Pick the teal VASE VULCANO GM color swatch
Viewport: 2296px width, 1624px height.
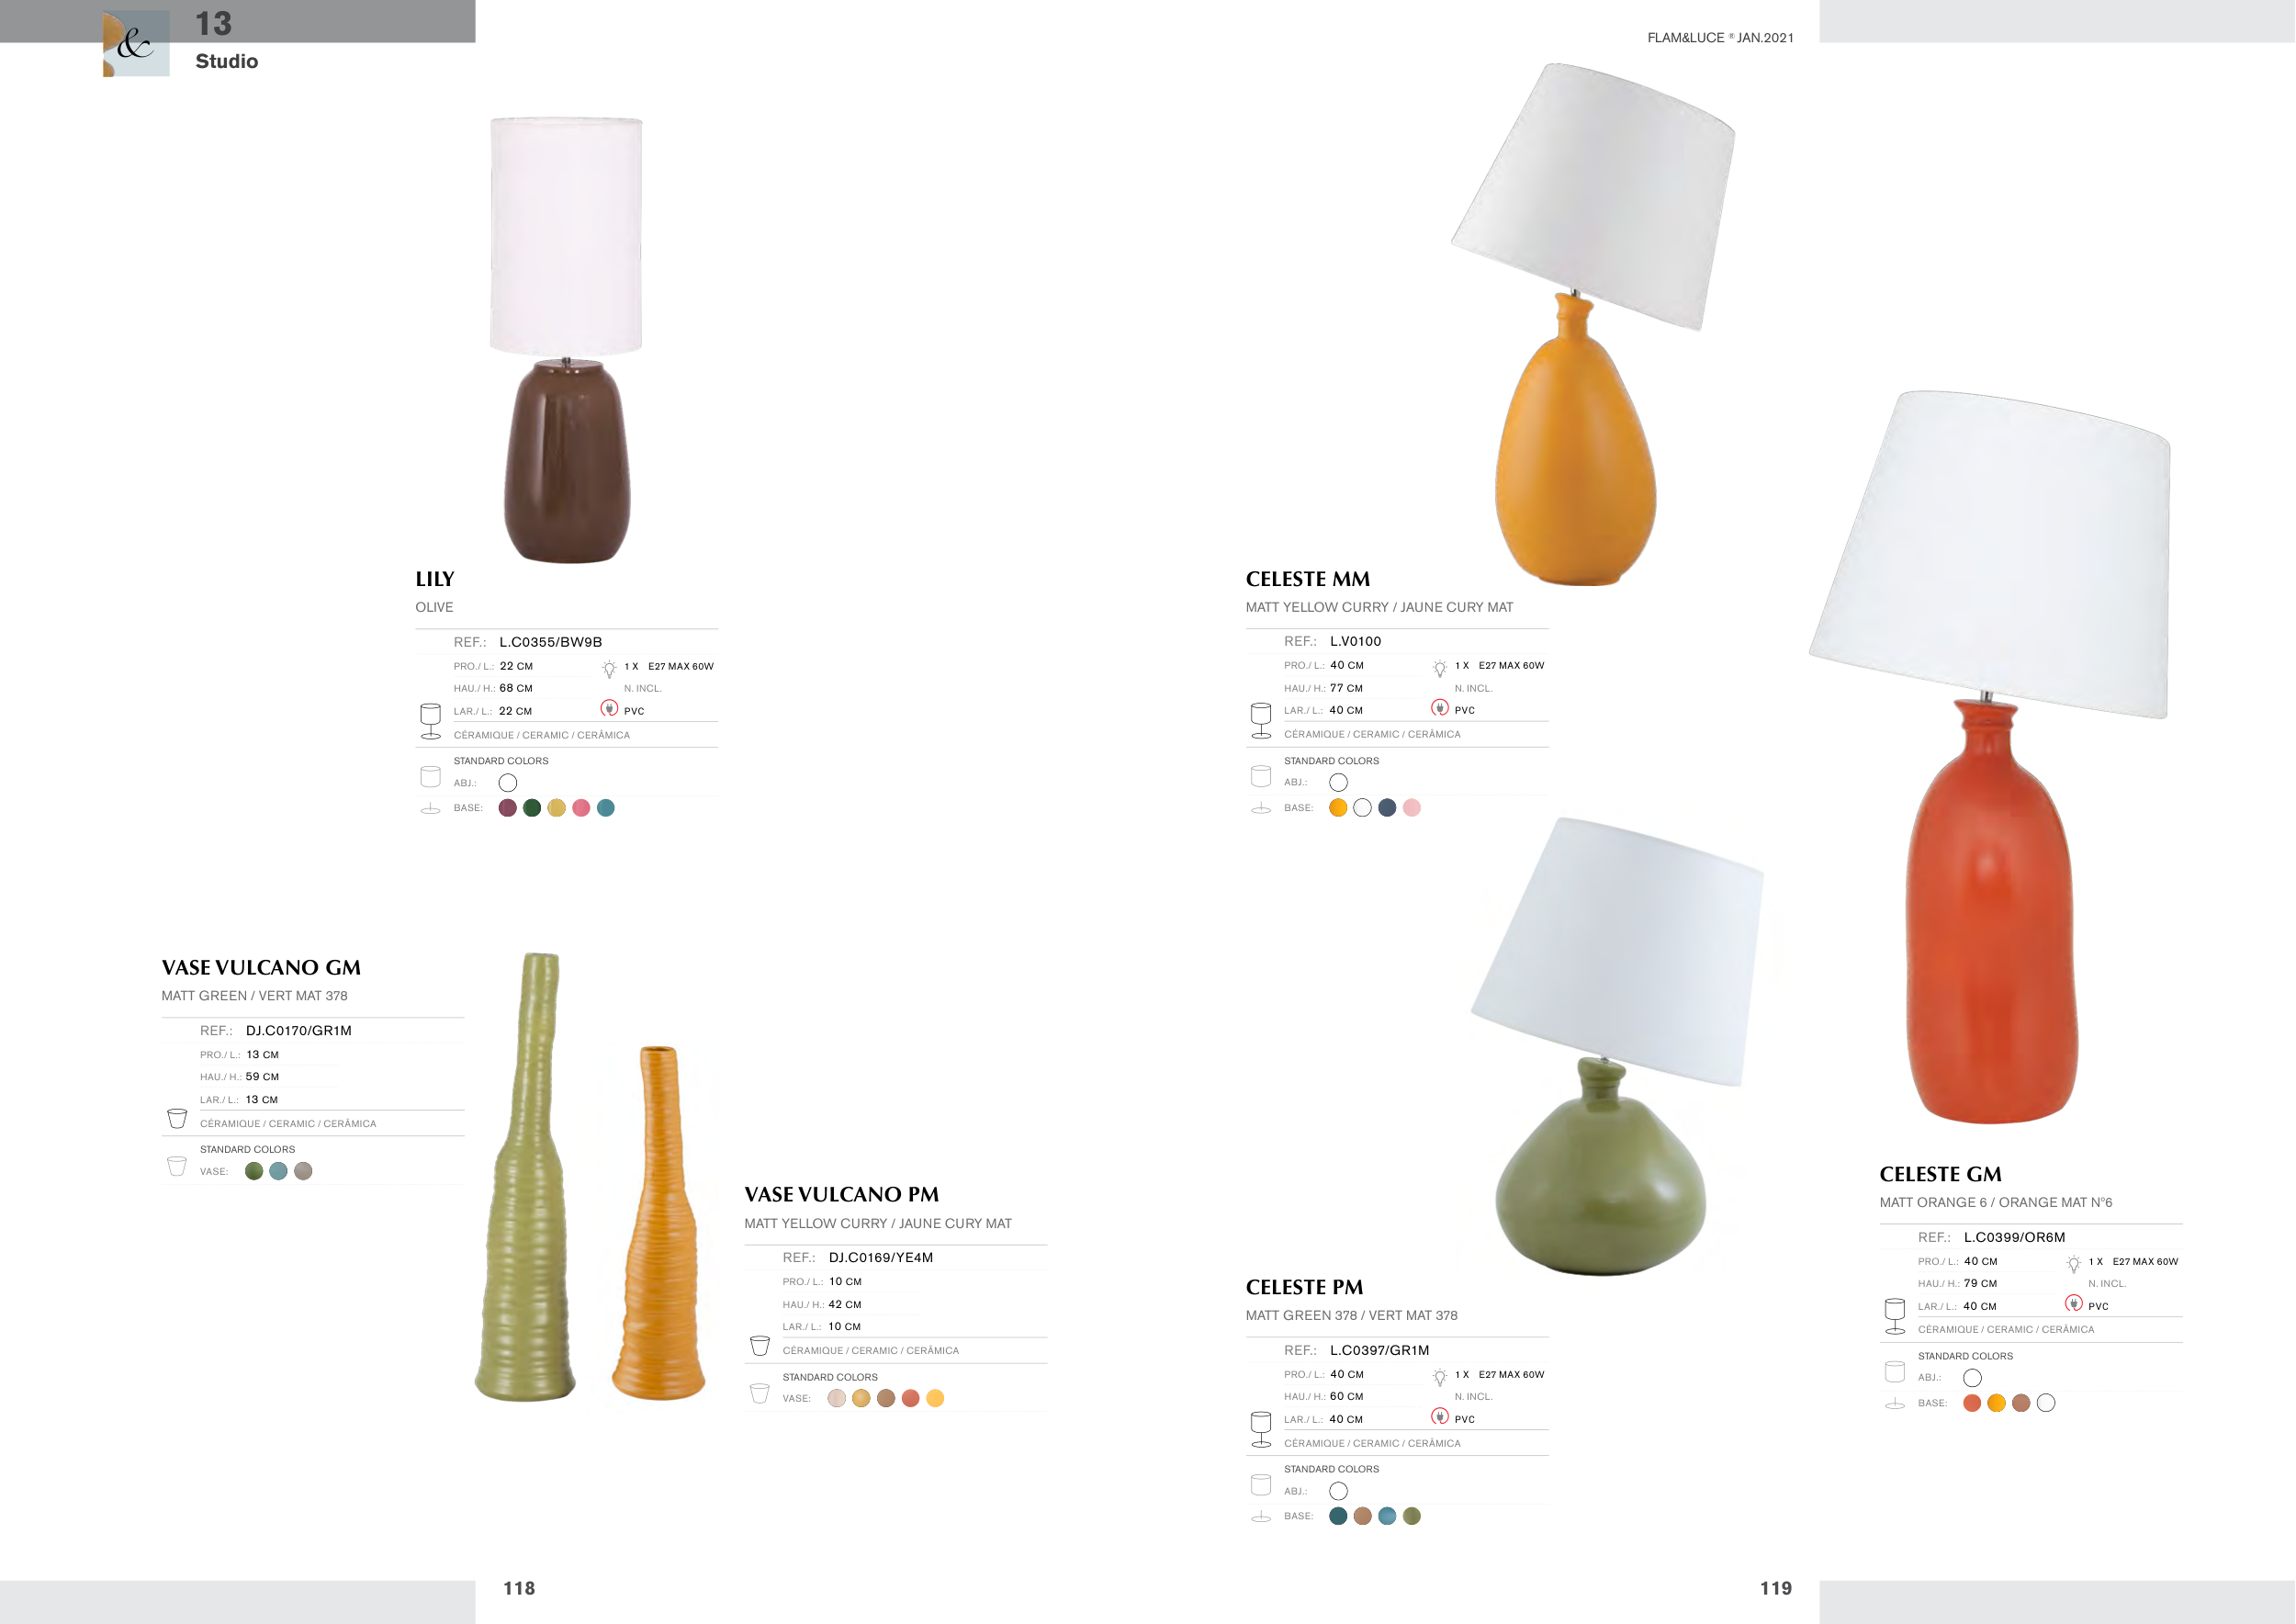tap(279, 1171)
